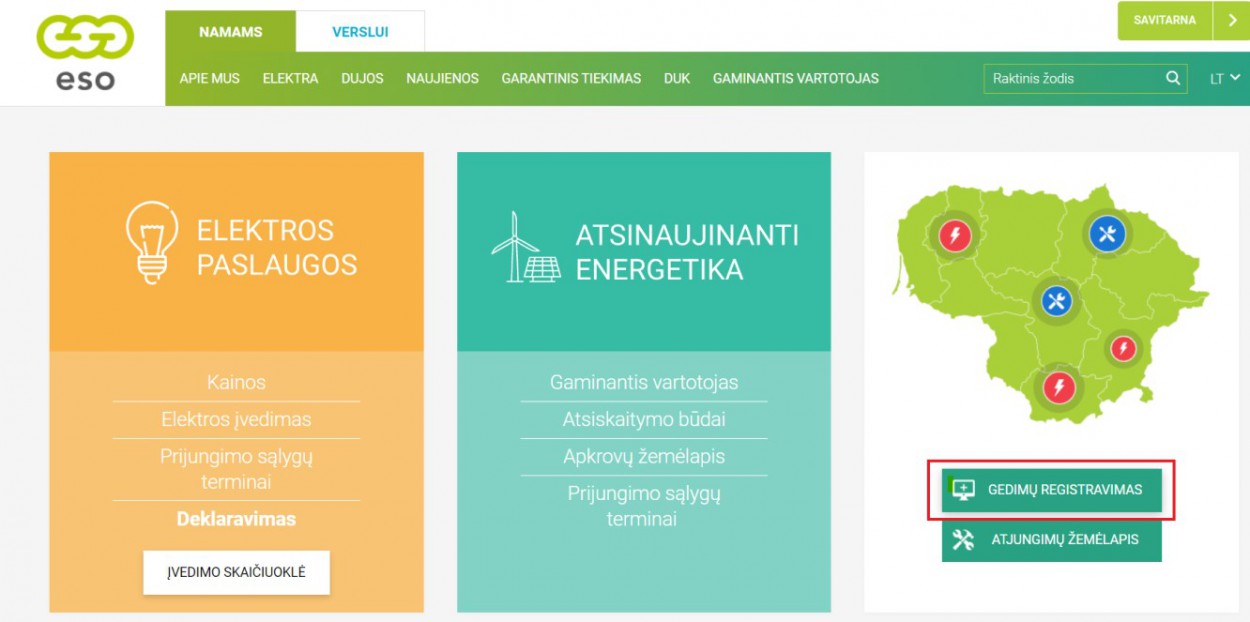Screen dimensions: 1250x622
Task: Click the southern red lightning outage marker
Action: pos(1058,386)
